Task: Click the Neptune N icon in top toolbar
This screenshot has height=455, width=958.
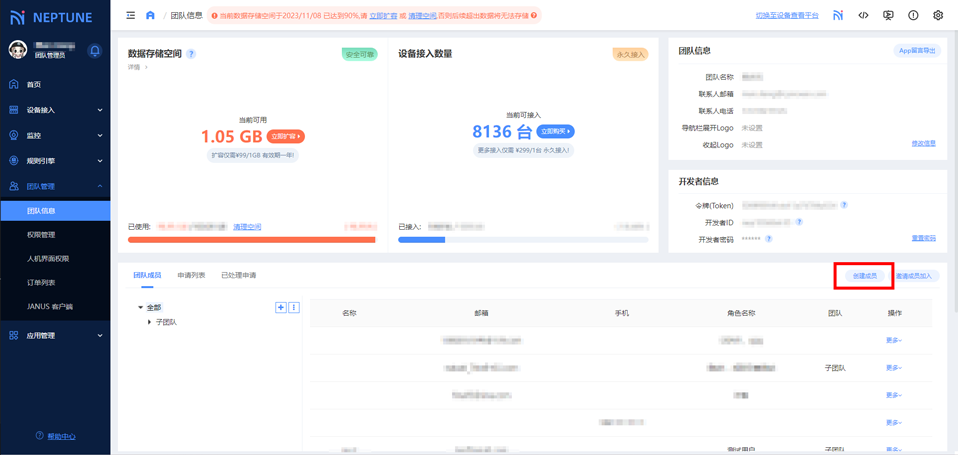Action: pos(838,16)
